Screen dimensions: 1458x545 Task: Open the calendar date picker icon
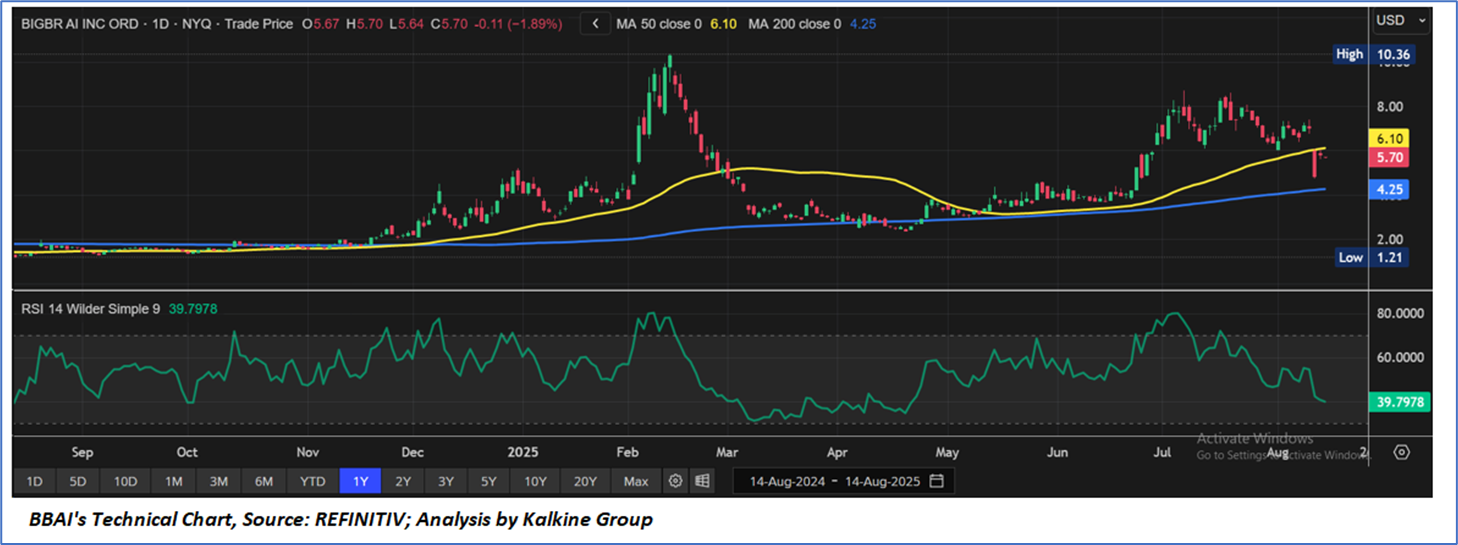[936, 481]
